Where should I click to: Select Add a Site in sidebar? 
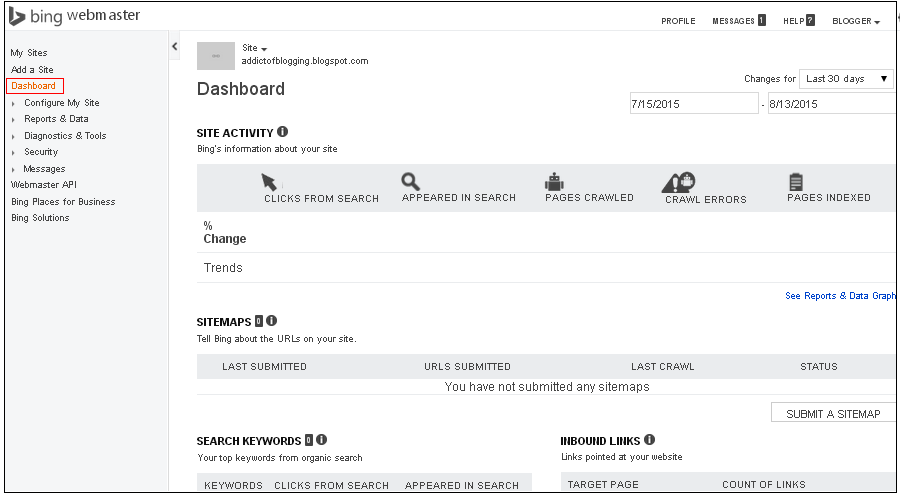pos(32,69)
